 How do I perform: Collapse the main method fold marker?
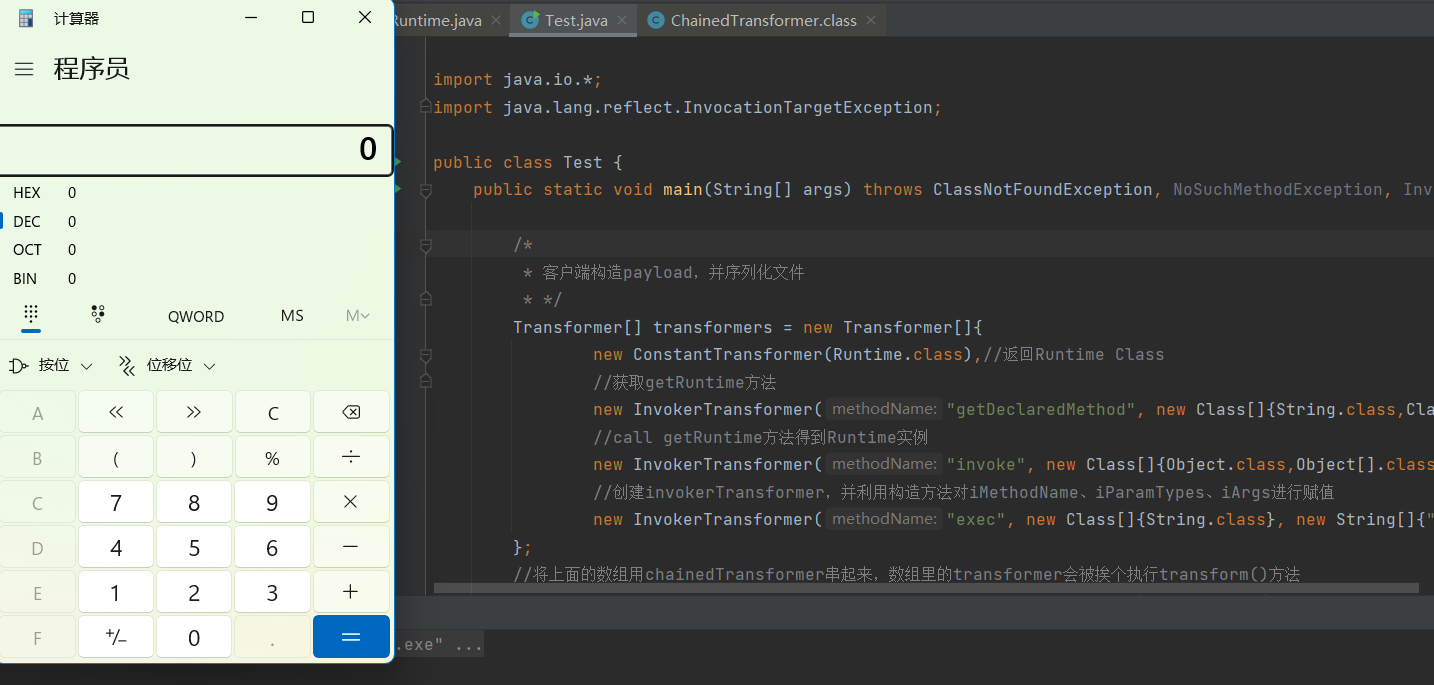point(426,190)
